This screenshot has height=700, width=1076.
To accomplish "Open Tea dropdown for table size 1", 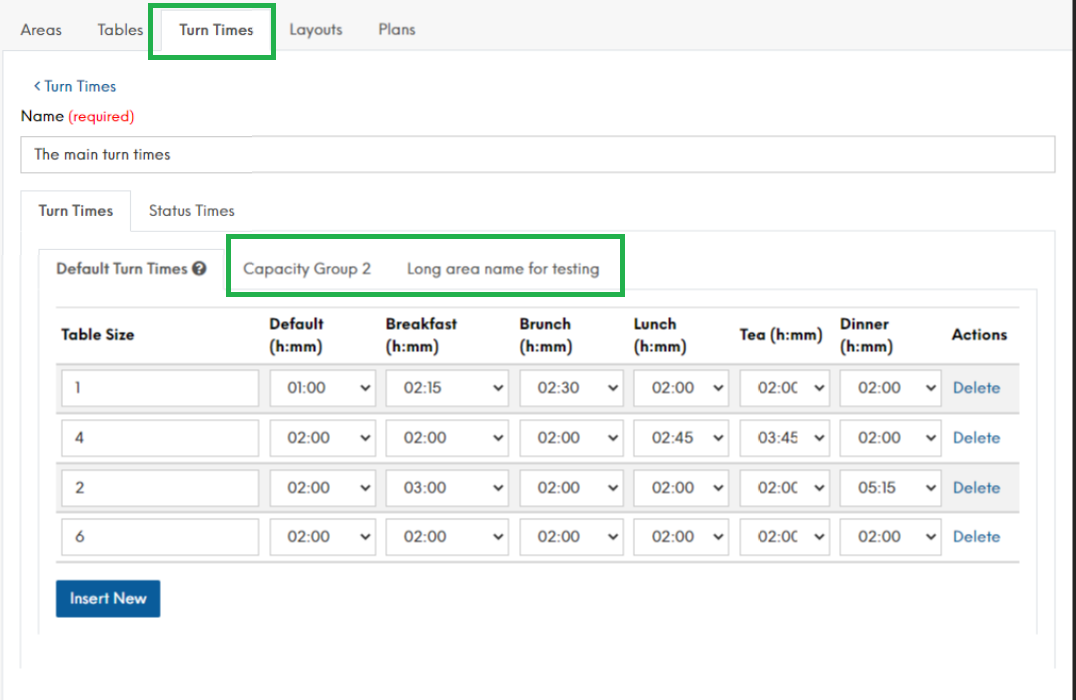I will [784, 388].
